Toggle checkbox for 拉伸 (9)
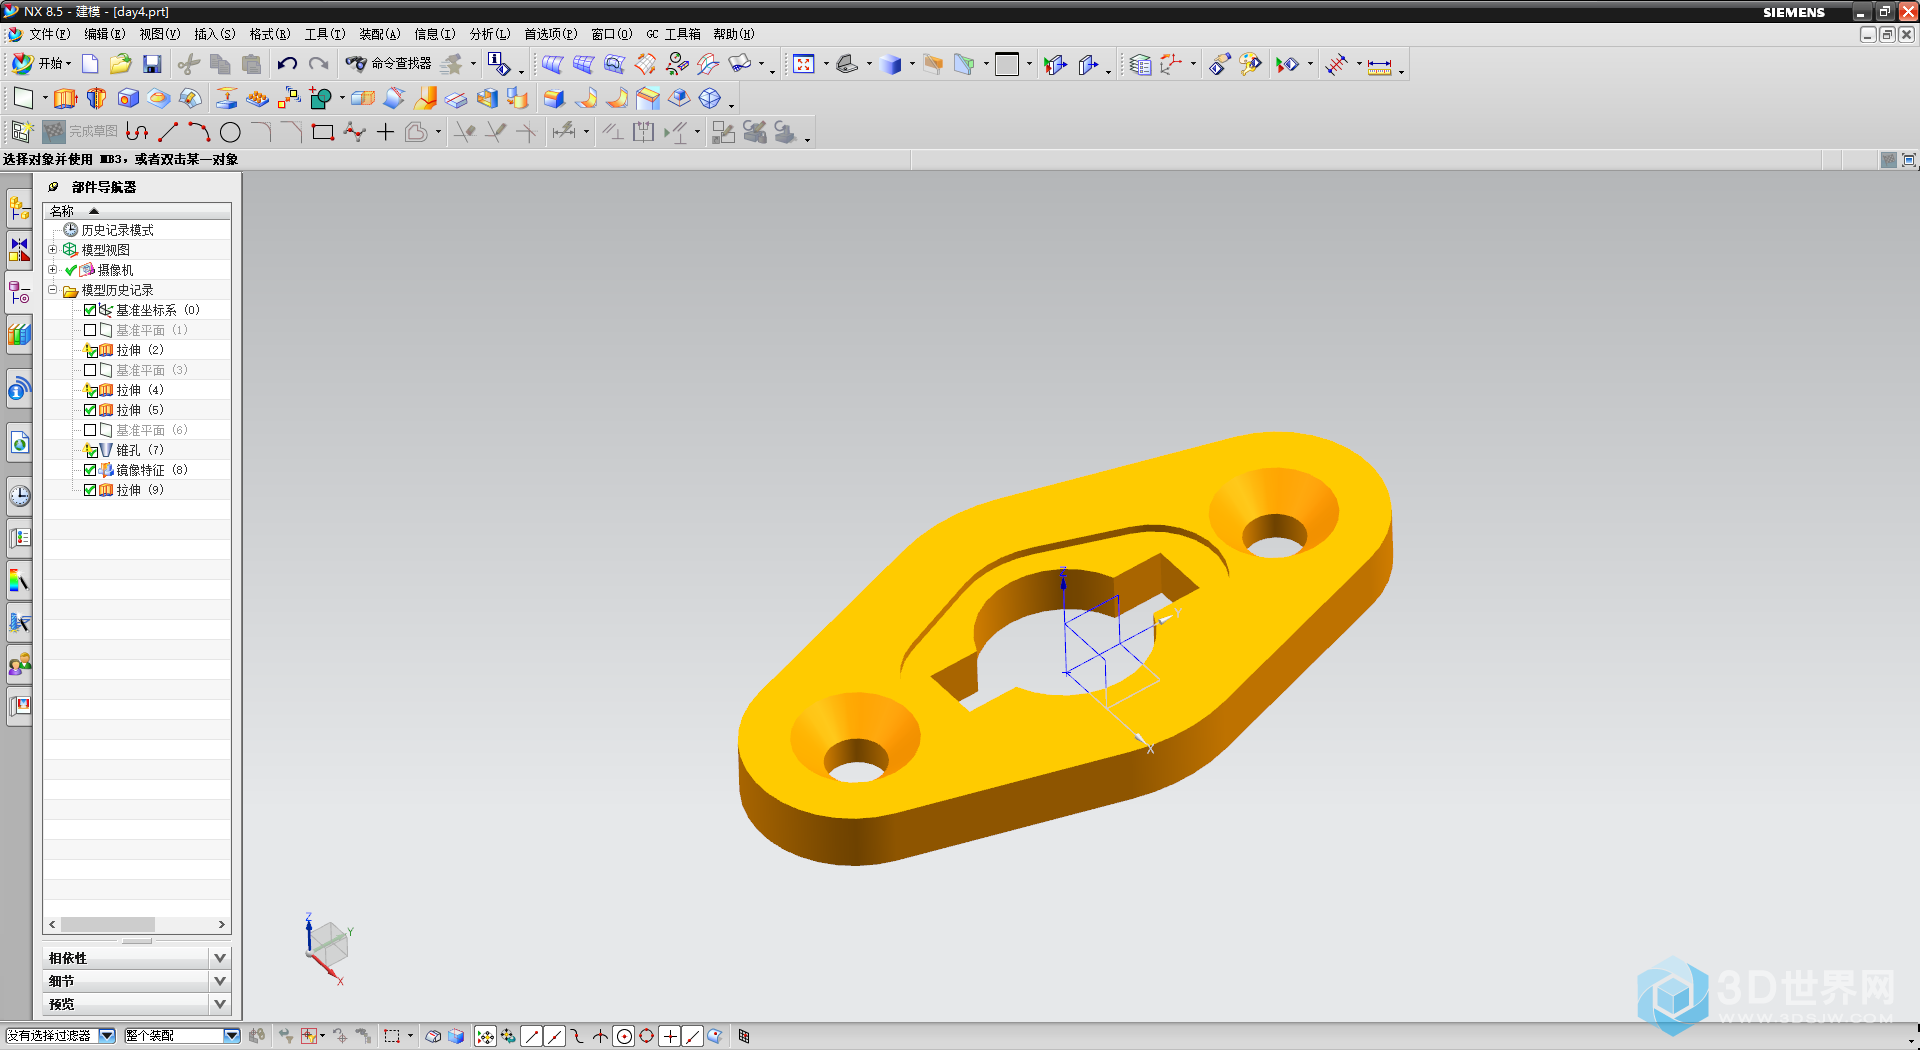The height and width of the screenshot is (1050, 1920). (90, 490)
